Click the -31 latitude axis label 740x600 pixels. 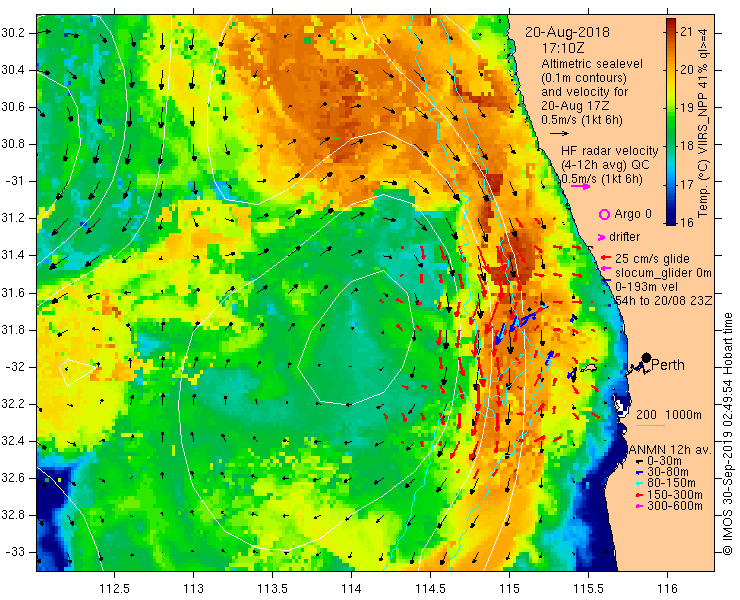click(14, 181)
